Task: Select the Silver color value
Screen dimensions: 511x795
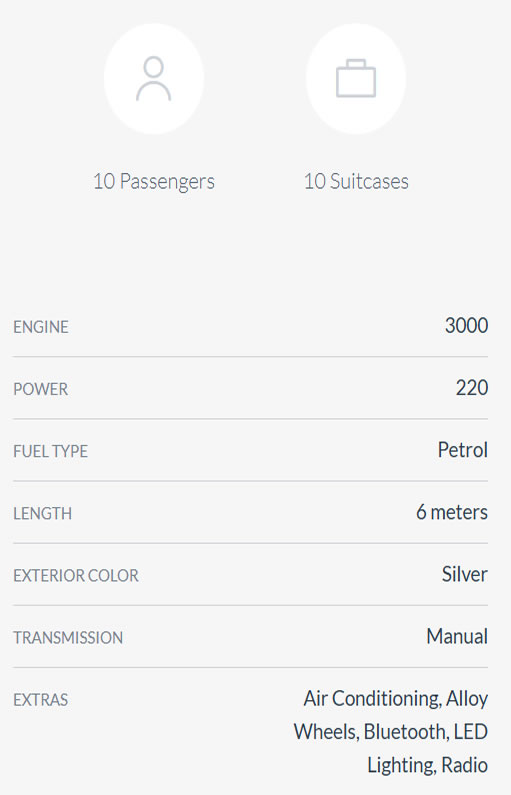Action: coord(464,574)
